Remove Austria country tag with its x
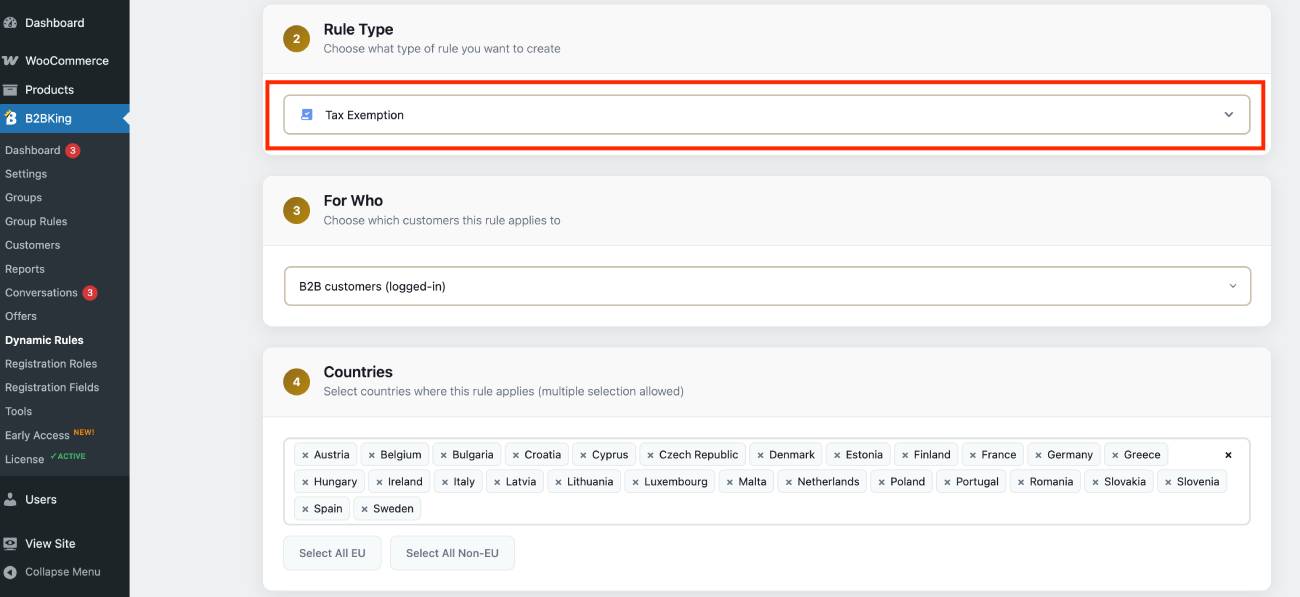Image resolution: width=1300 pixels, height=597 pixels. pos(305,455)
